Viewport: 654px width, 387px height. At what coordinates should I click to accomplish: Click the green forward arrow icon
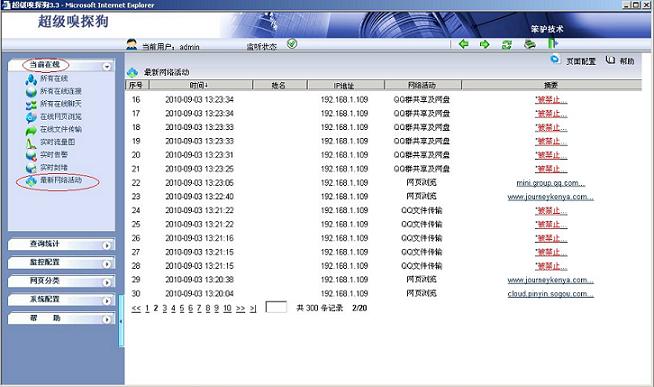coord(485,44)
